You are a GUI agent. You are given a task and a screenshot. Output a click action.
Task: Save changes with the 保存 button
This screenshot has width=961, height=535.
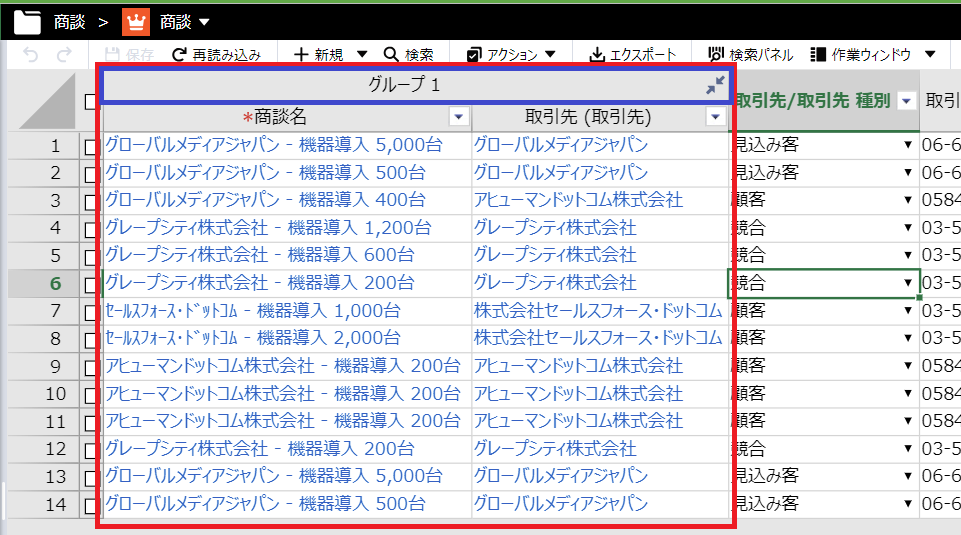[129, 55]
